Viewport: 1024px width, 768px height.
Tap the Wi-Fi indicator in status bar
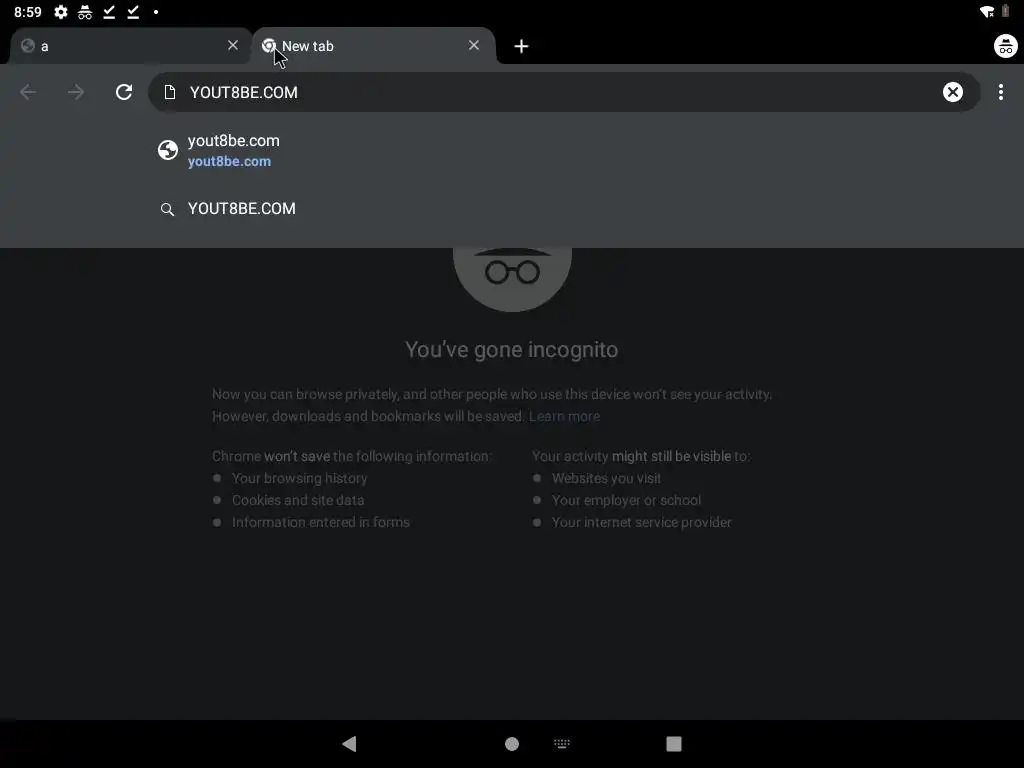987,12
